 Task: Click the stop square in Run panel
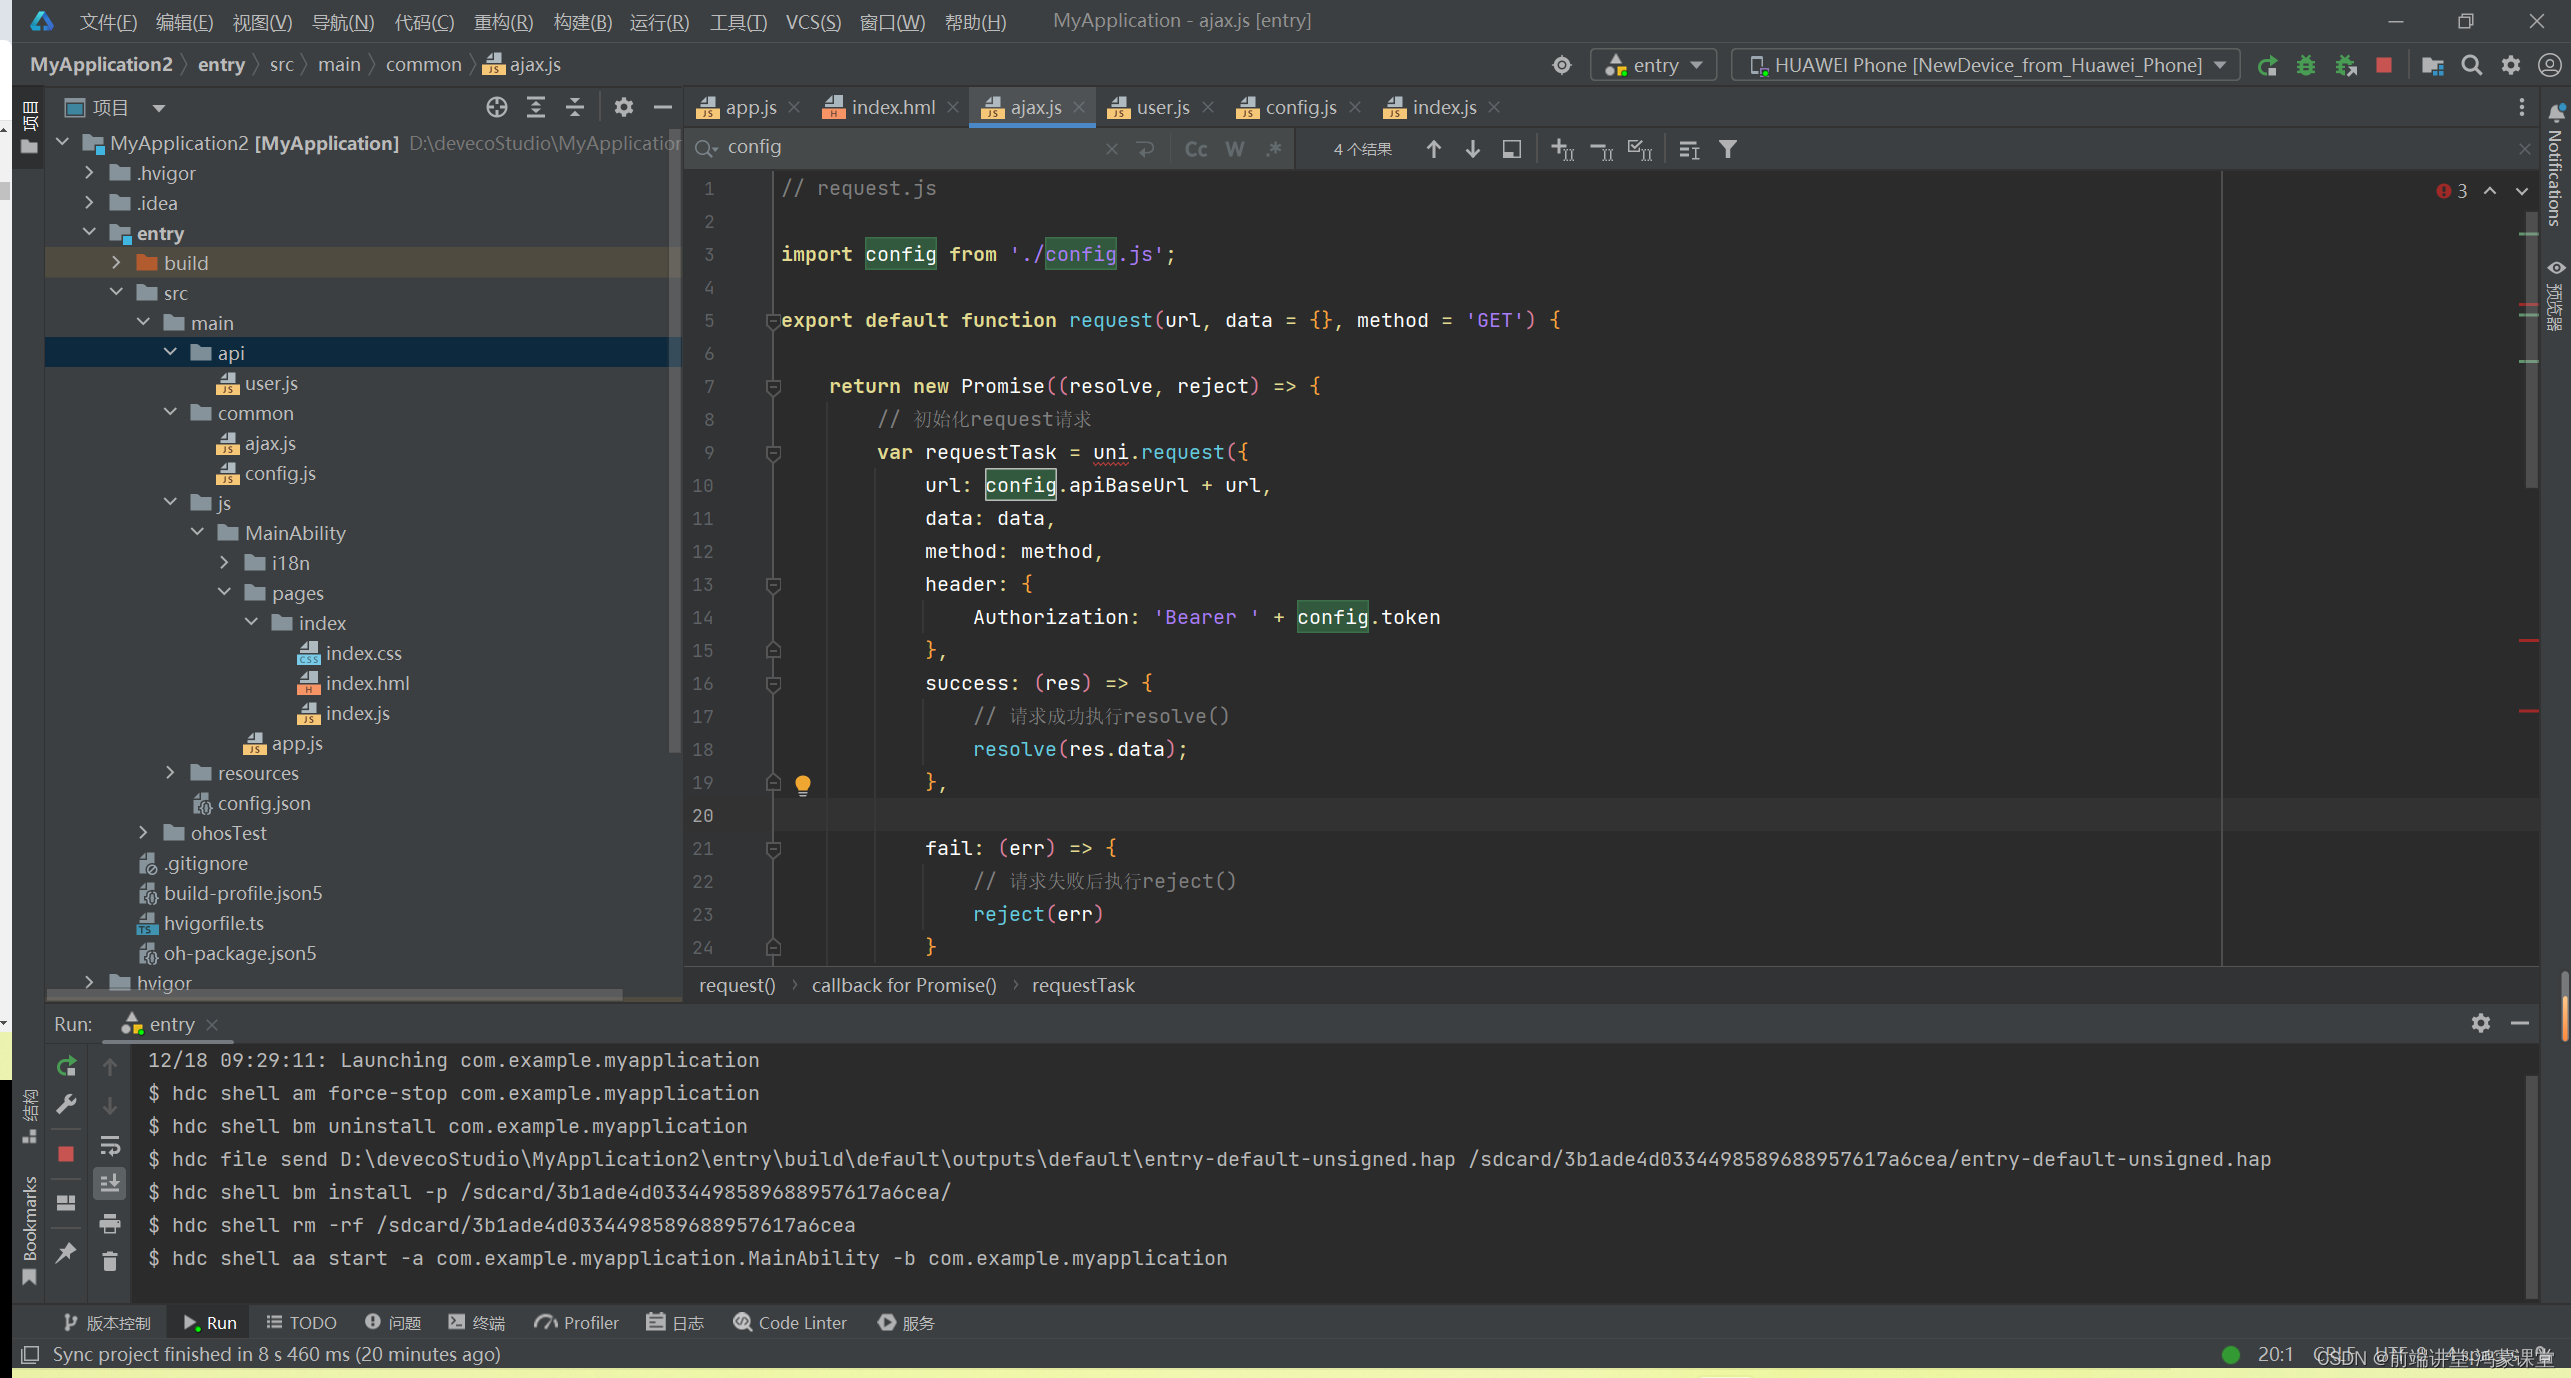(x=67, y=1154)
